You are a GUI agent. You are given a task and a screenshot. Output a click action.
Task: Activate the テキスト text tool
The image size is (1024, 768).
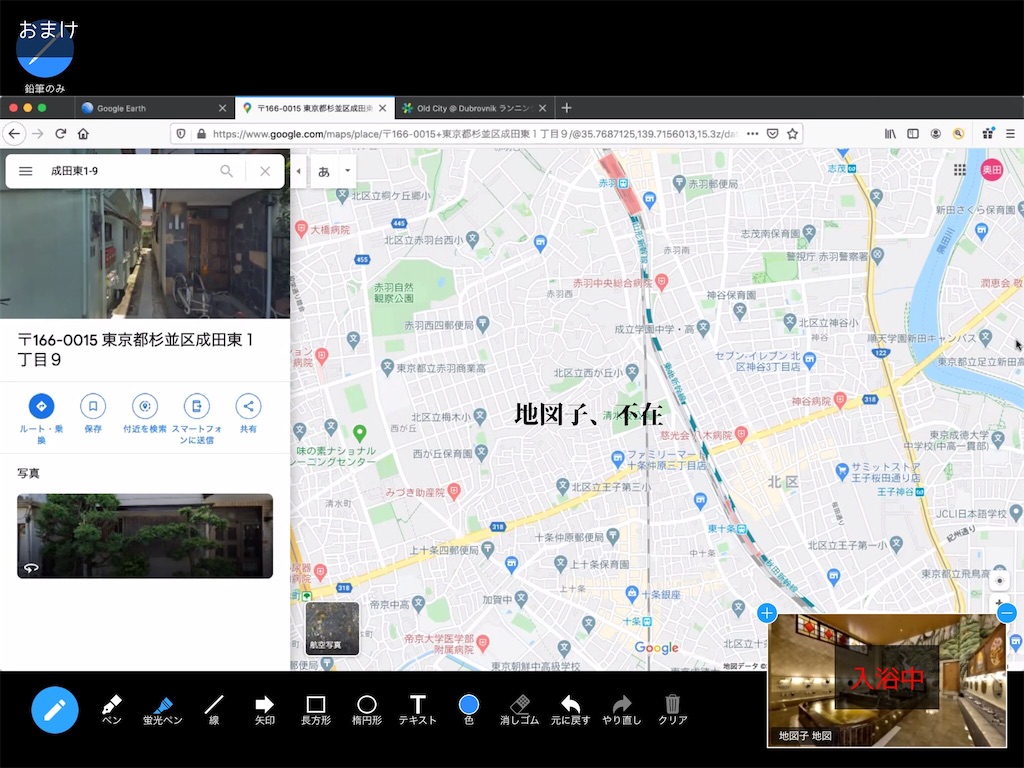[417, 709]
